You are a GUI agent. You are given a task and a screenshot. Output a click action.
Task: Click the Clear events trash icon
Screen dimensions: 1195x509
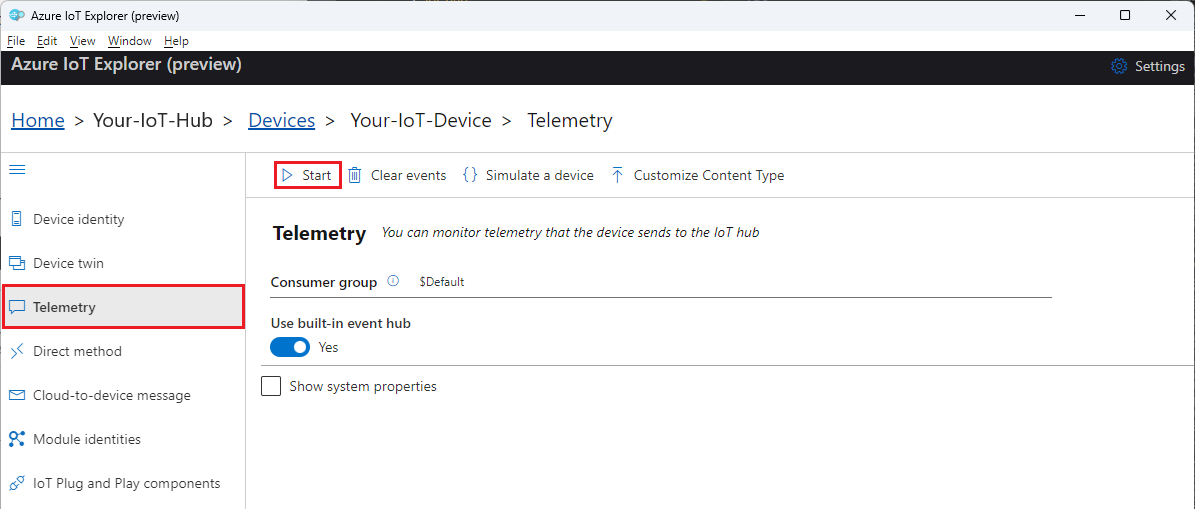pyautogui.click(x=355, y=175)
